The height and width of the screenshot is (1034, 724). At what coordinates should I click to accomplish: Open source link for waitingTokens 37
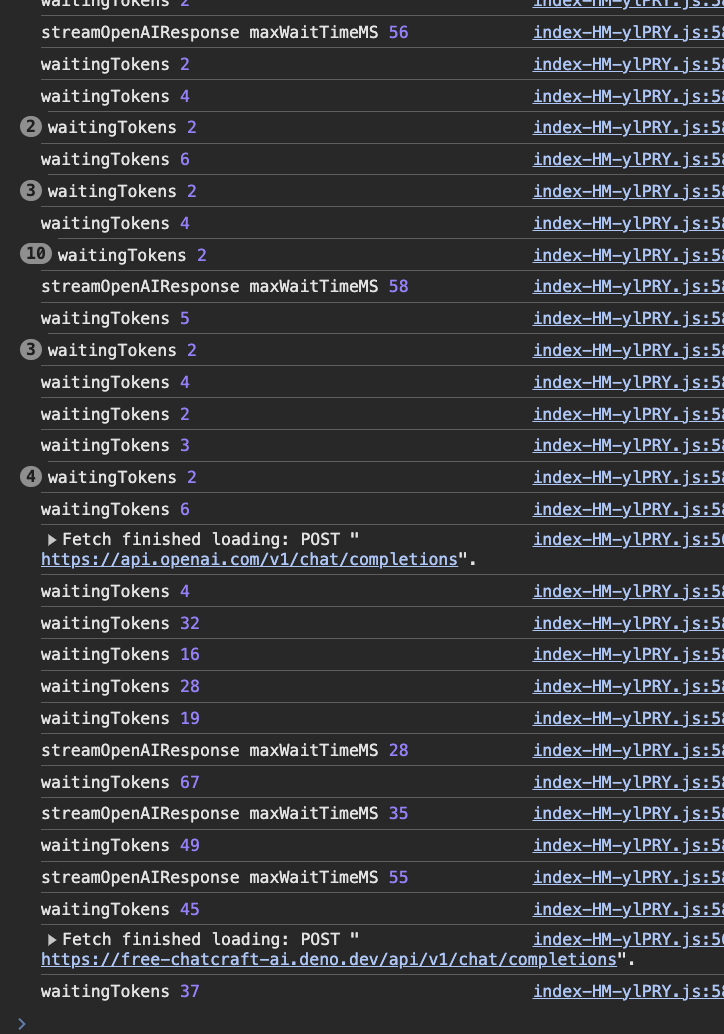628,992
